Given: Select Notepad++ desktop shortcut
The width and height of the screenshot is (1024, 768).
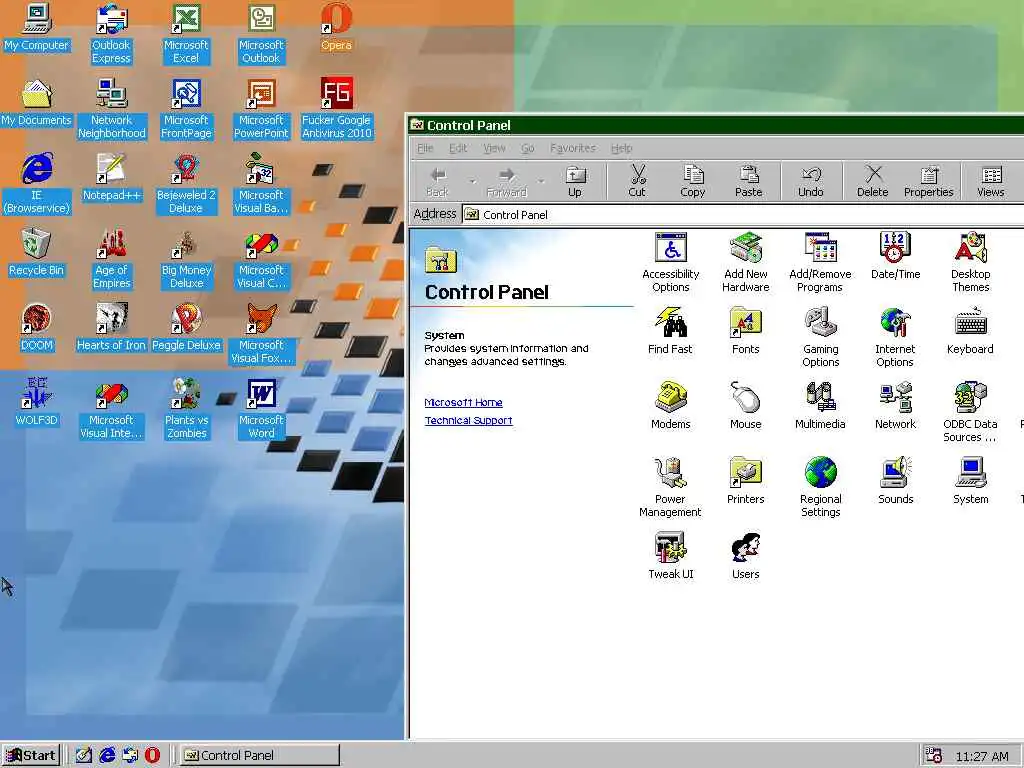Looking at the screenshot, I should [112, 178].
